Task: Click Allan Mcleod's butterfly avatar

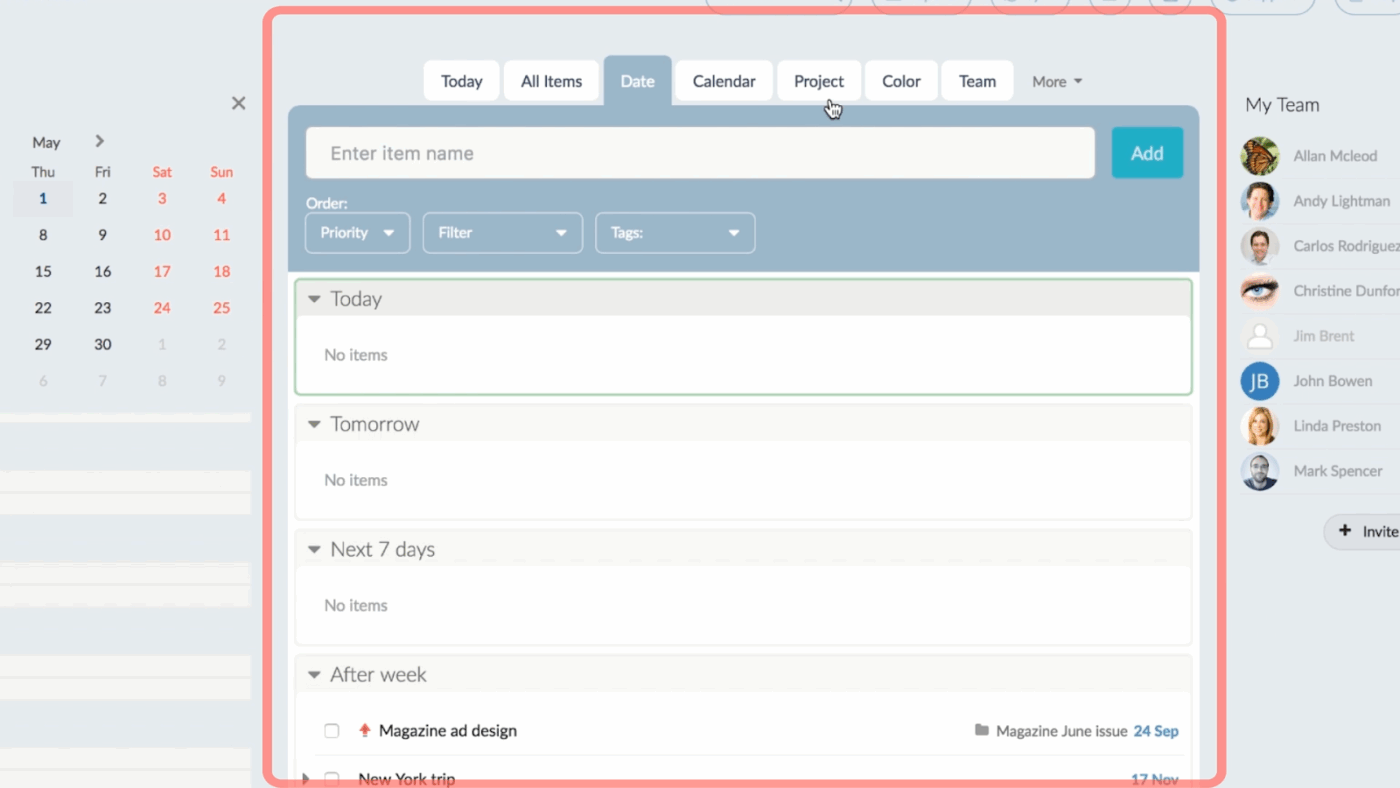Action: point(1260,156)
